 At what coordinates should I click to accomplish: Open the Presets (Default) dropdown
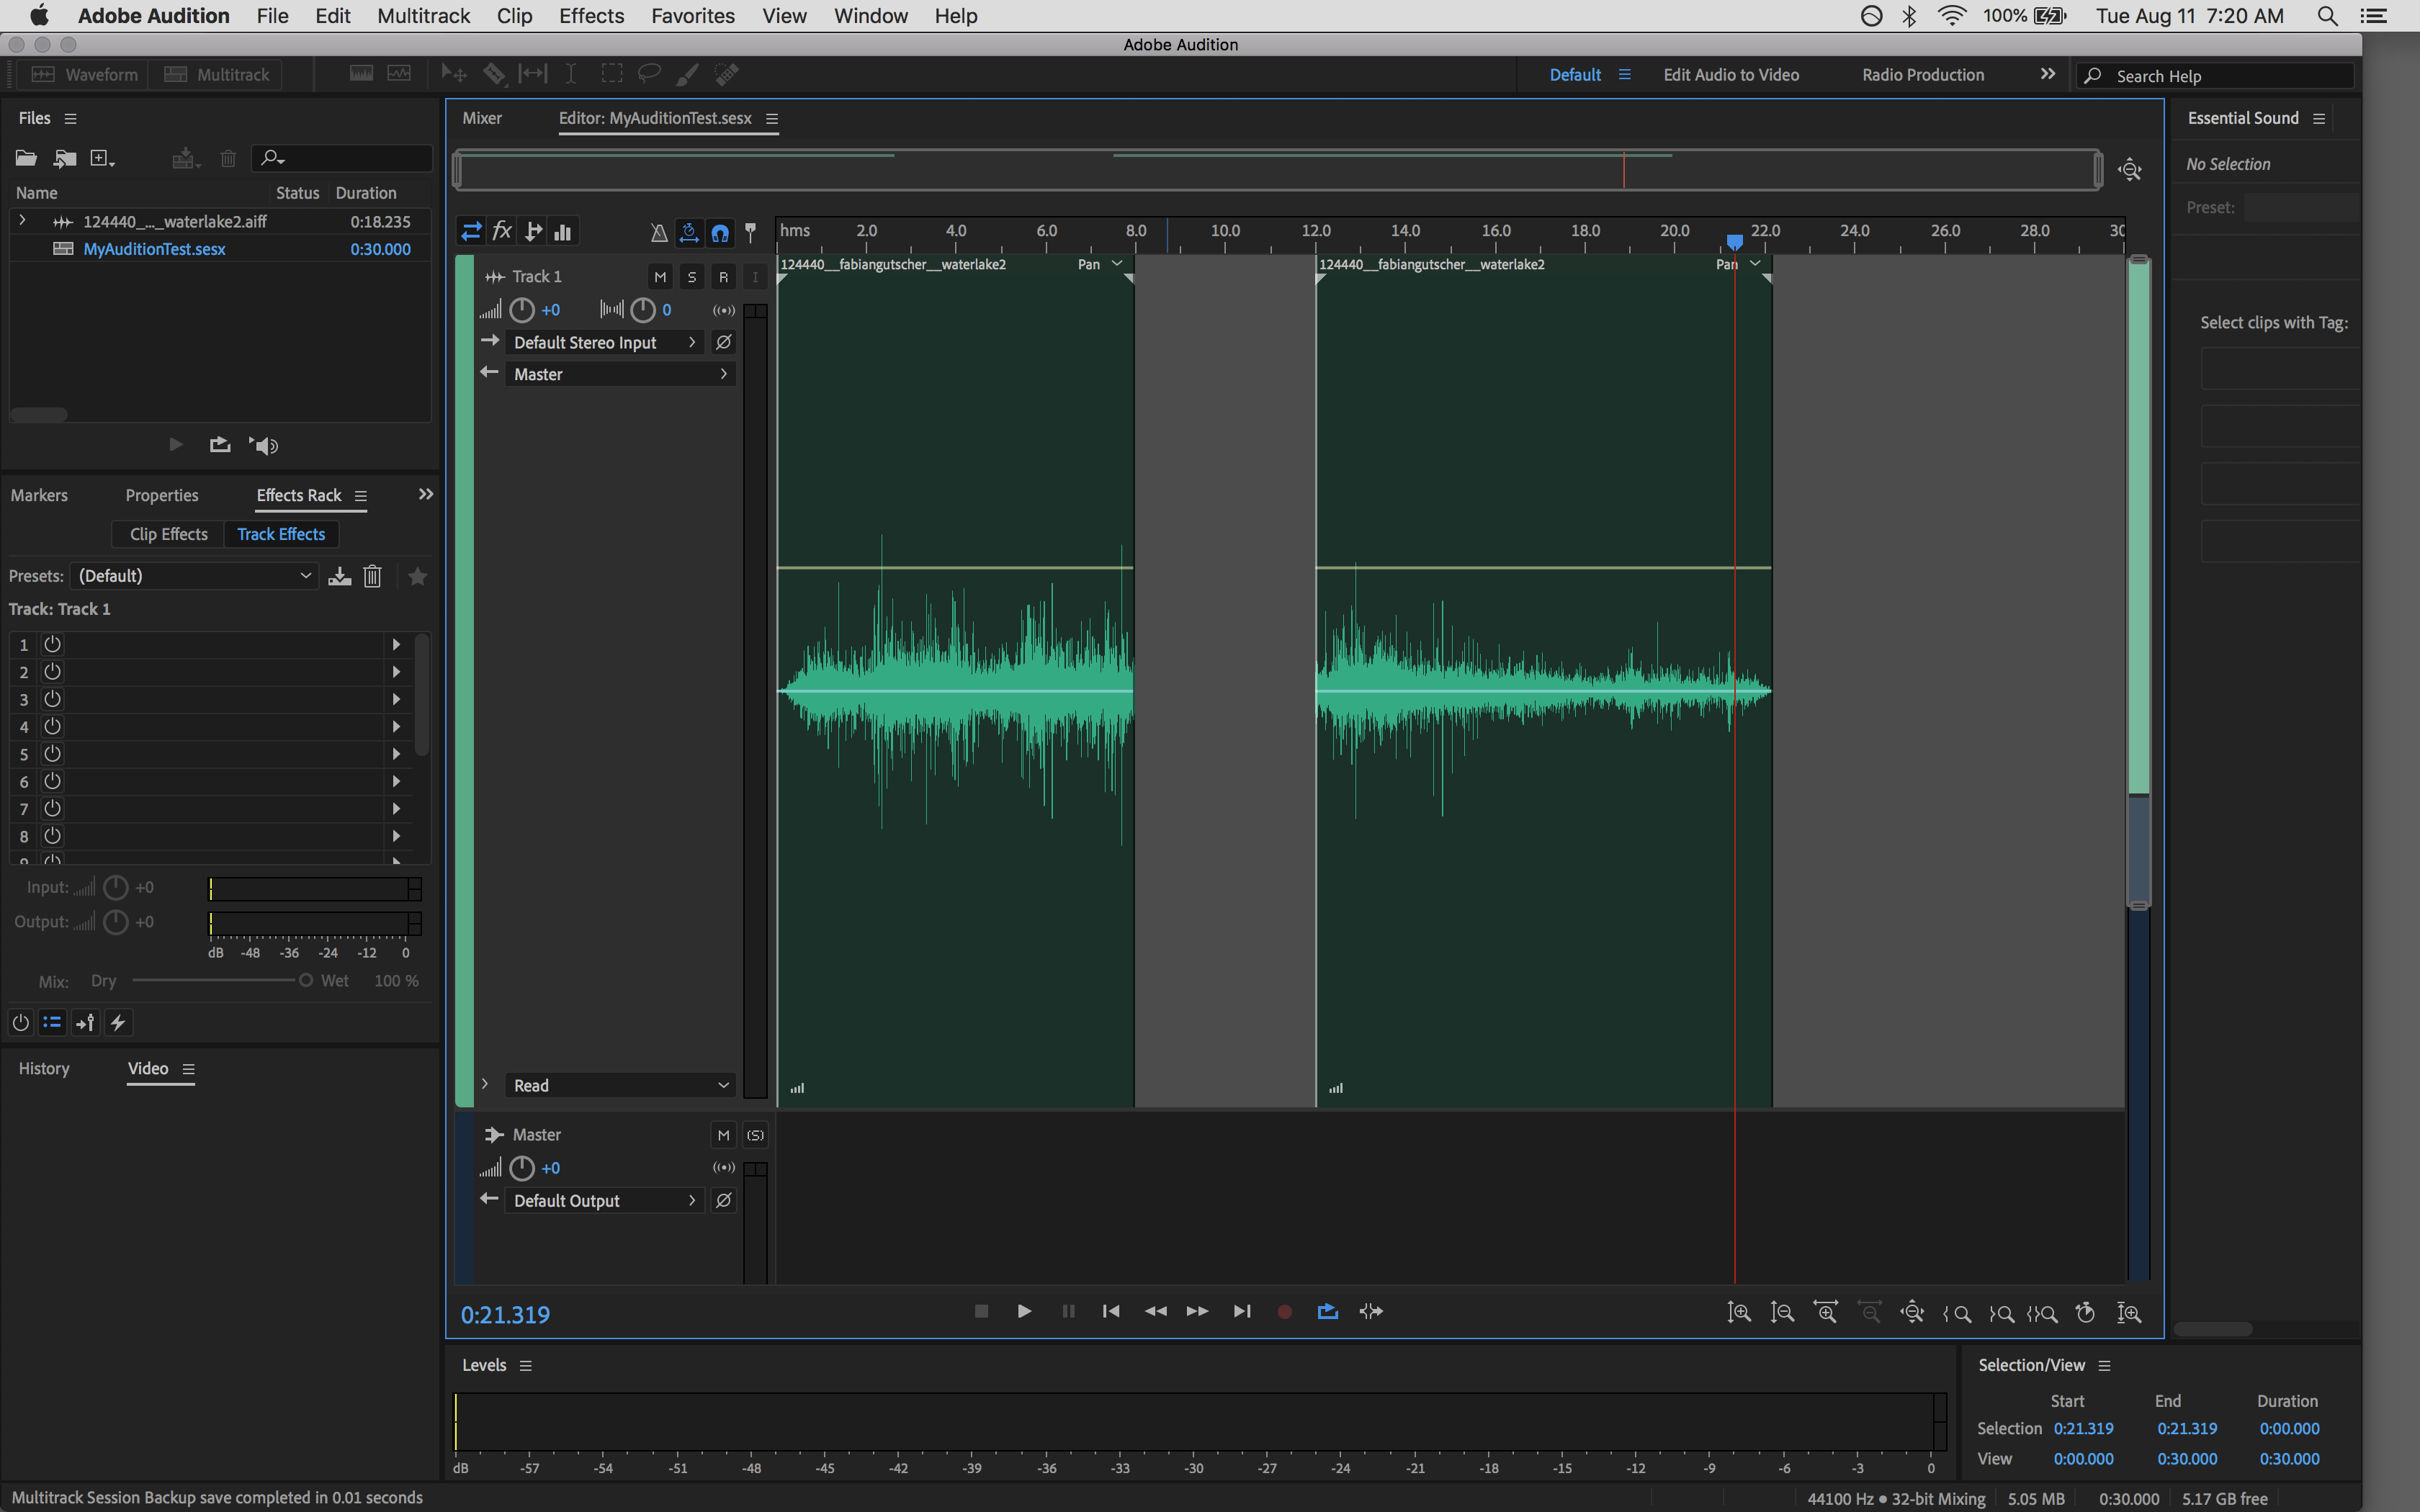[194, 576]
